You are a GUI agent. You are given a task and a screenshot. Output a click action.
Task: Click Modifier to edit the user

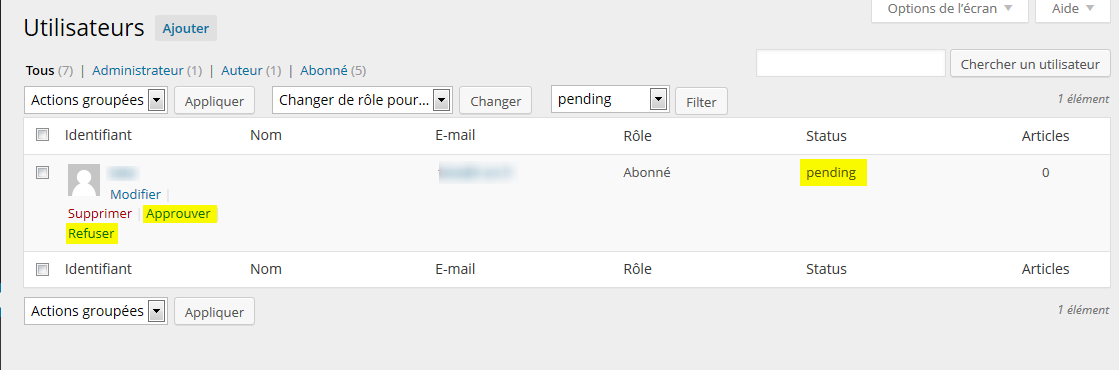(x=136, y=194)
